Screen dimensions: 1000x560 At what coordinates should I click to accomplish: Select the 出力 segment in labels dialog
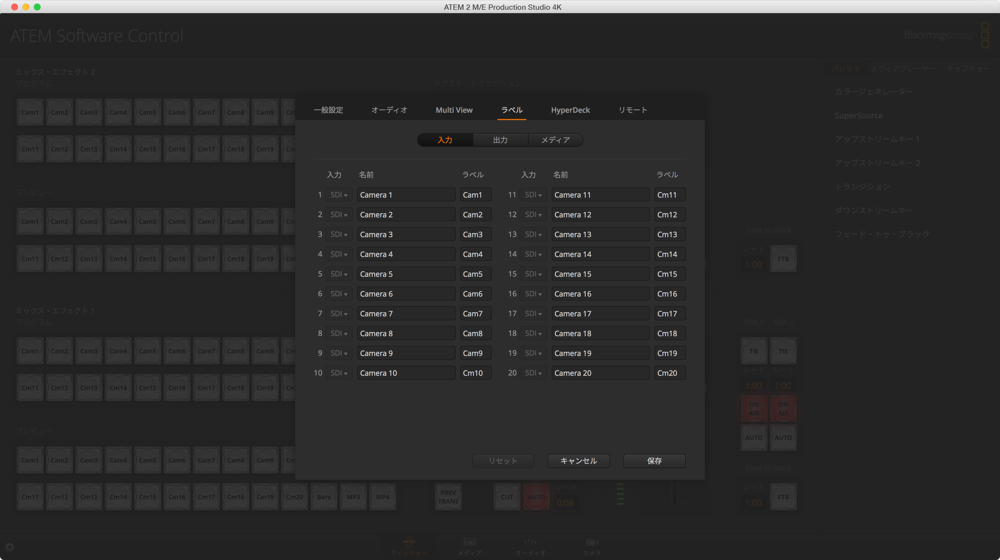coord(501,140)
